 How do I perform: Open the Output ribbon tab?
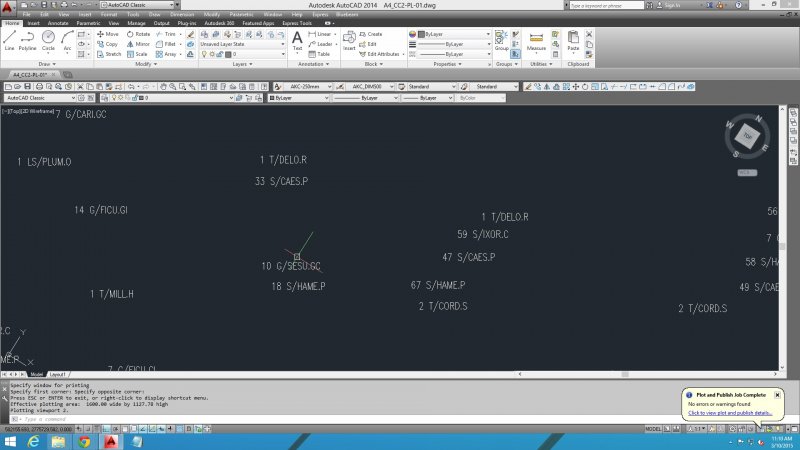point(161,23)
